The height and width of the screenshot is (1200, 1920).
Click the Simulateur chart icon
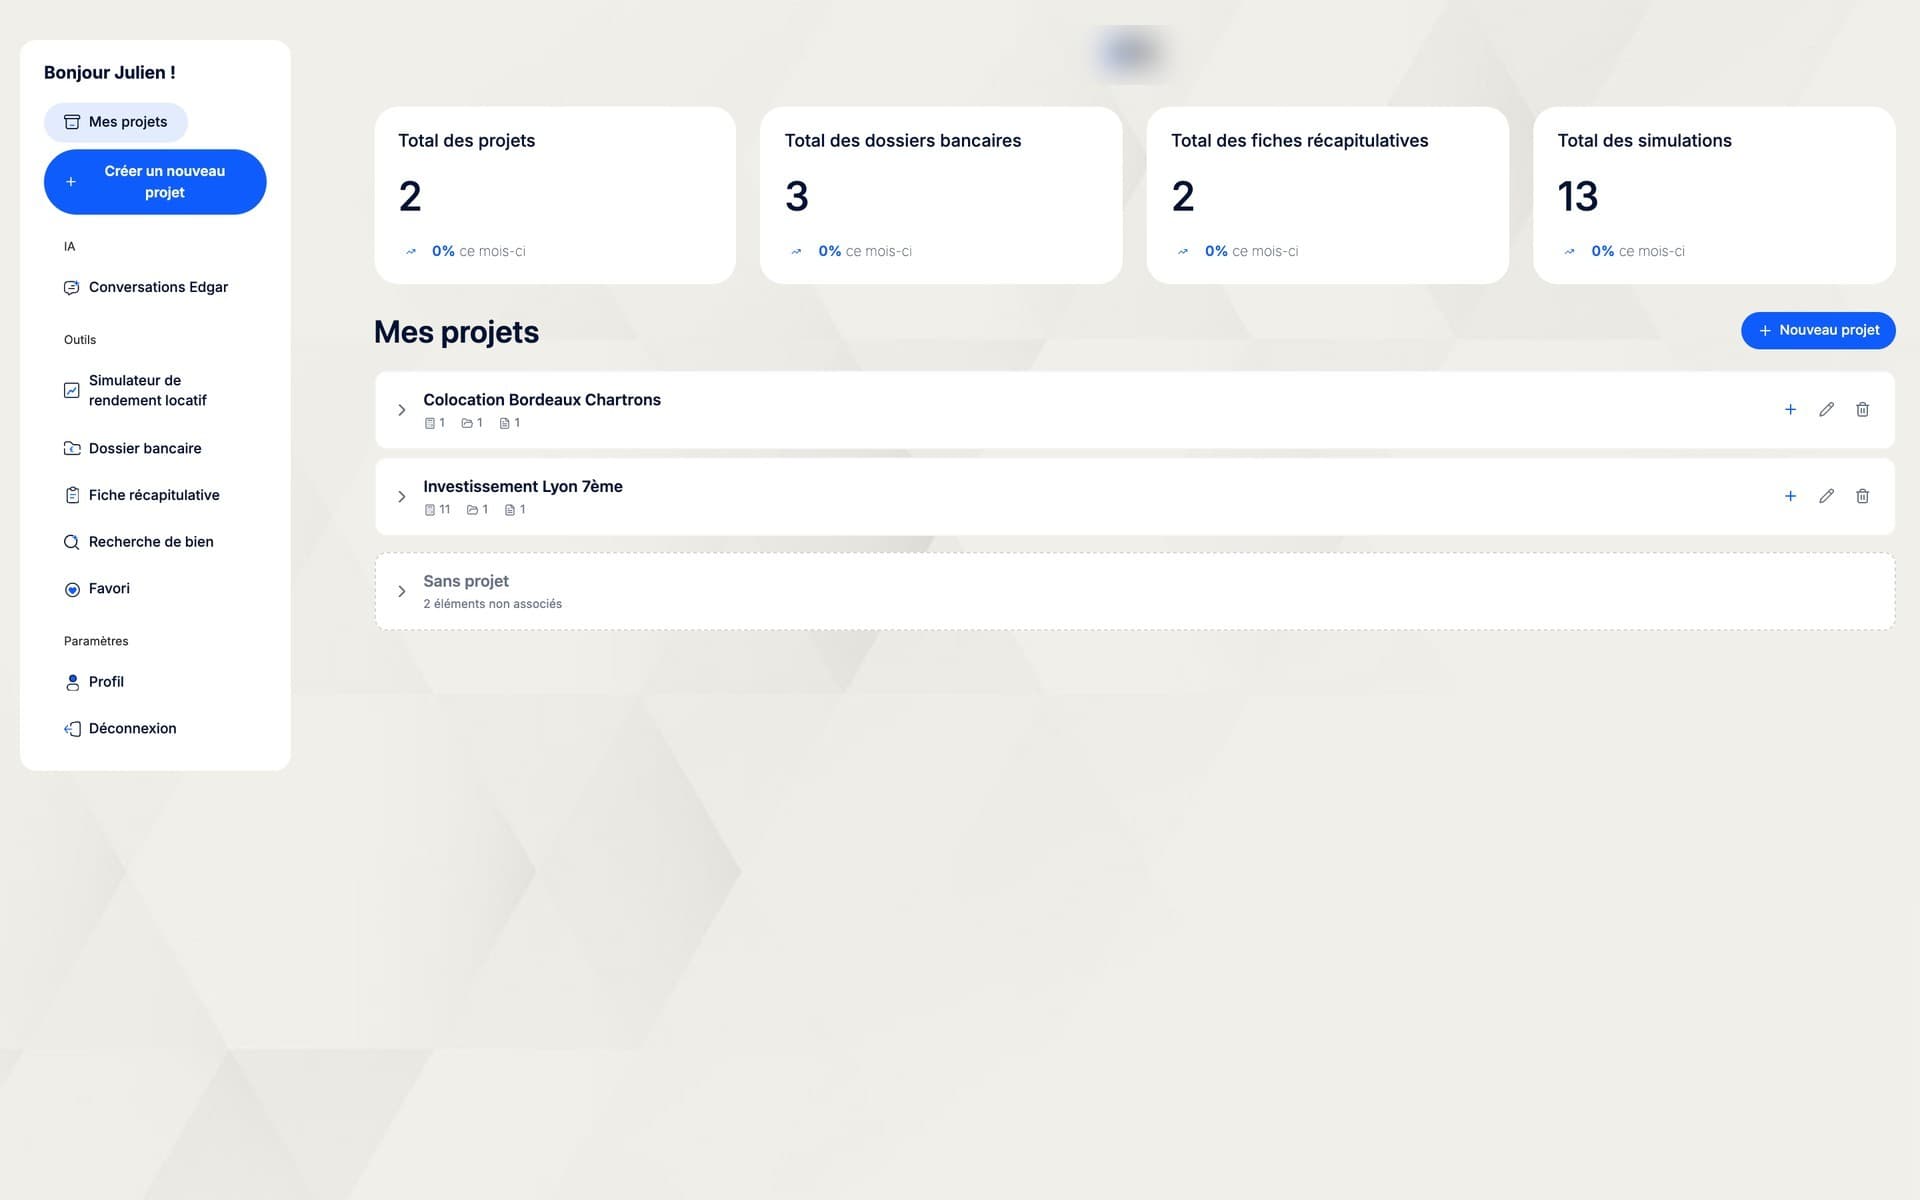[72, 391]
